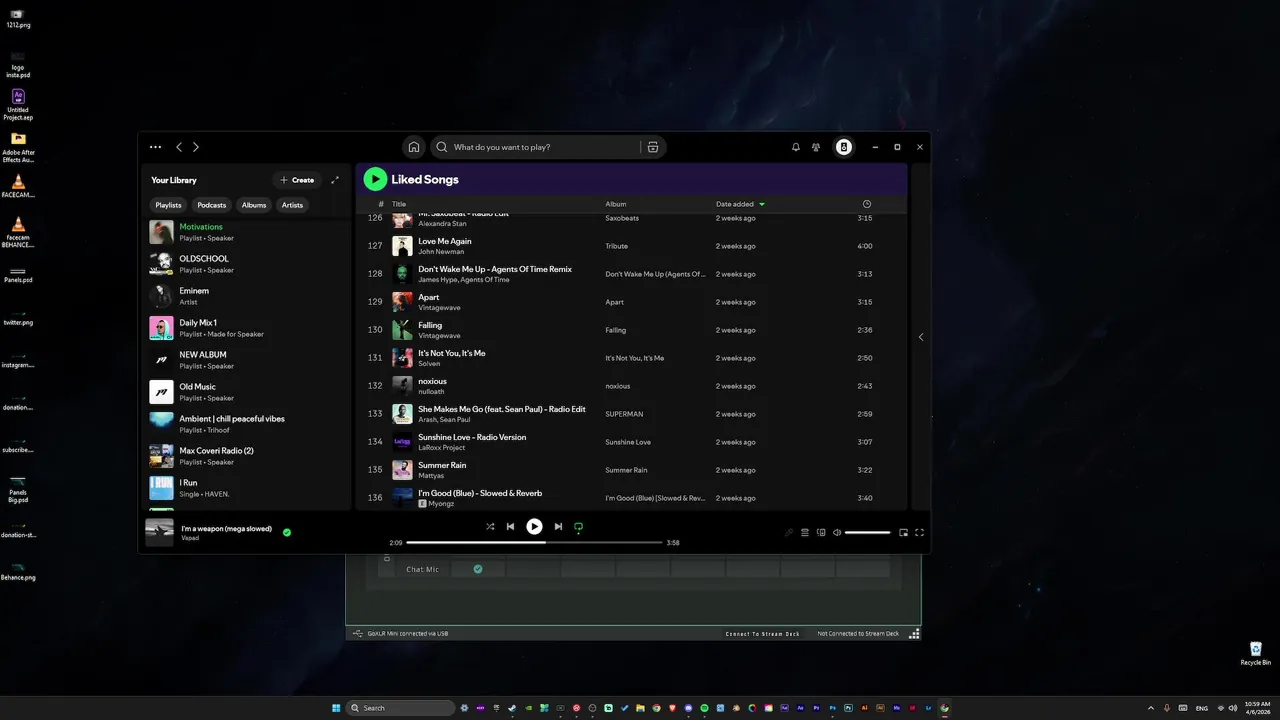Click the Sunshine Love album link
Screen dimensions: 1280x720
tap(628, 442)
